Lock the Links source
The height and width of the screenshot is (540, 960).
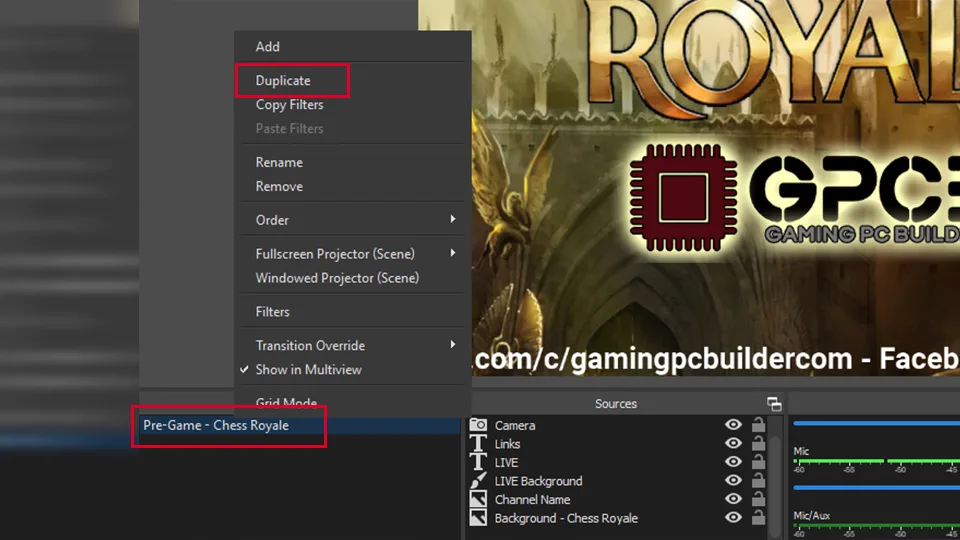click(x=758, y=443)
